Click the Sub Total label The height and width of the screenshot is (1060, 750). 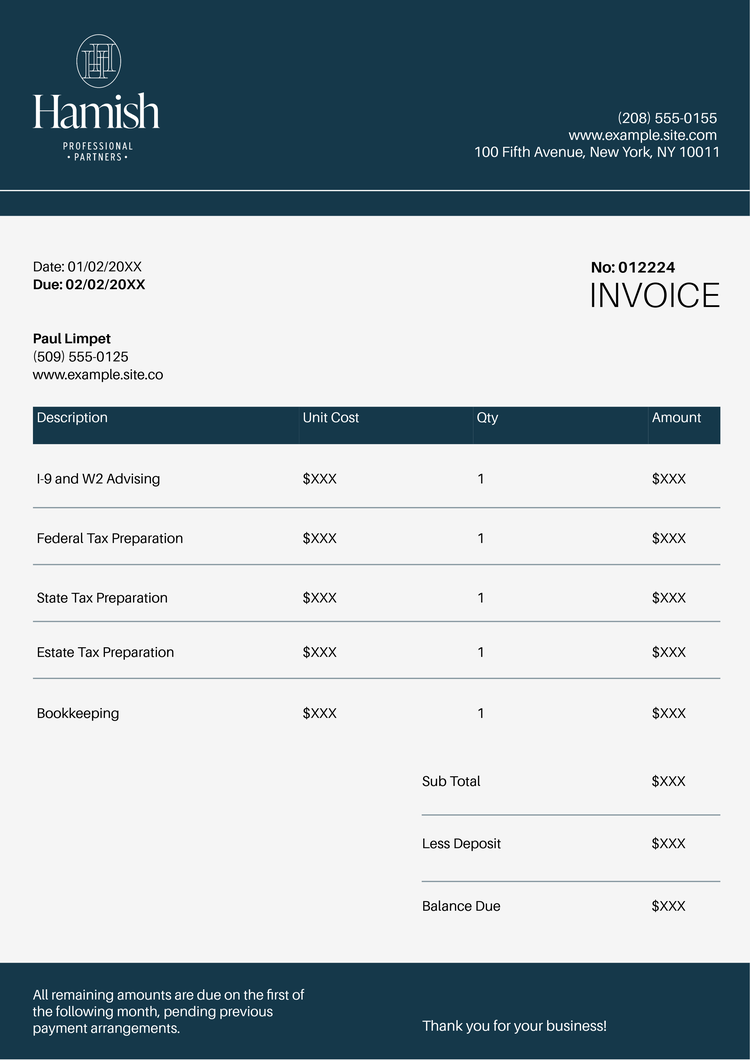tap(451, 781)
